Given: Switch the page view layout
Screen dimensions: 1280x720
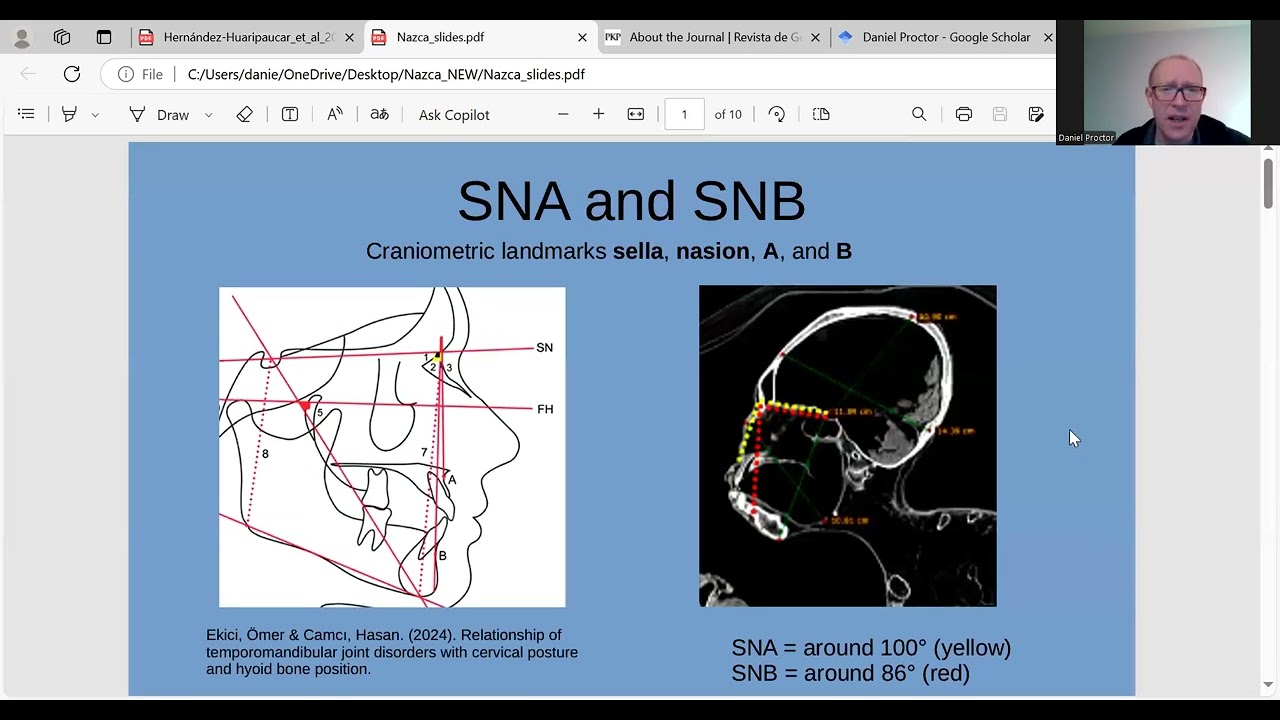Looking at the screenshot, I should (x=821, y=114).
